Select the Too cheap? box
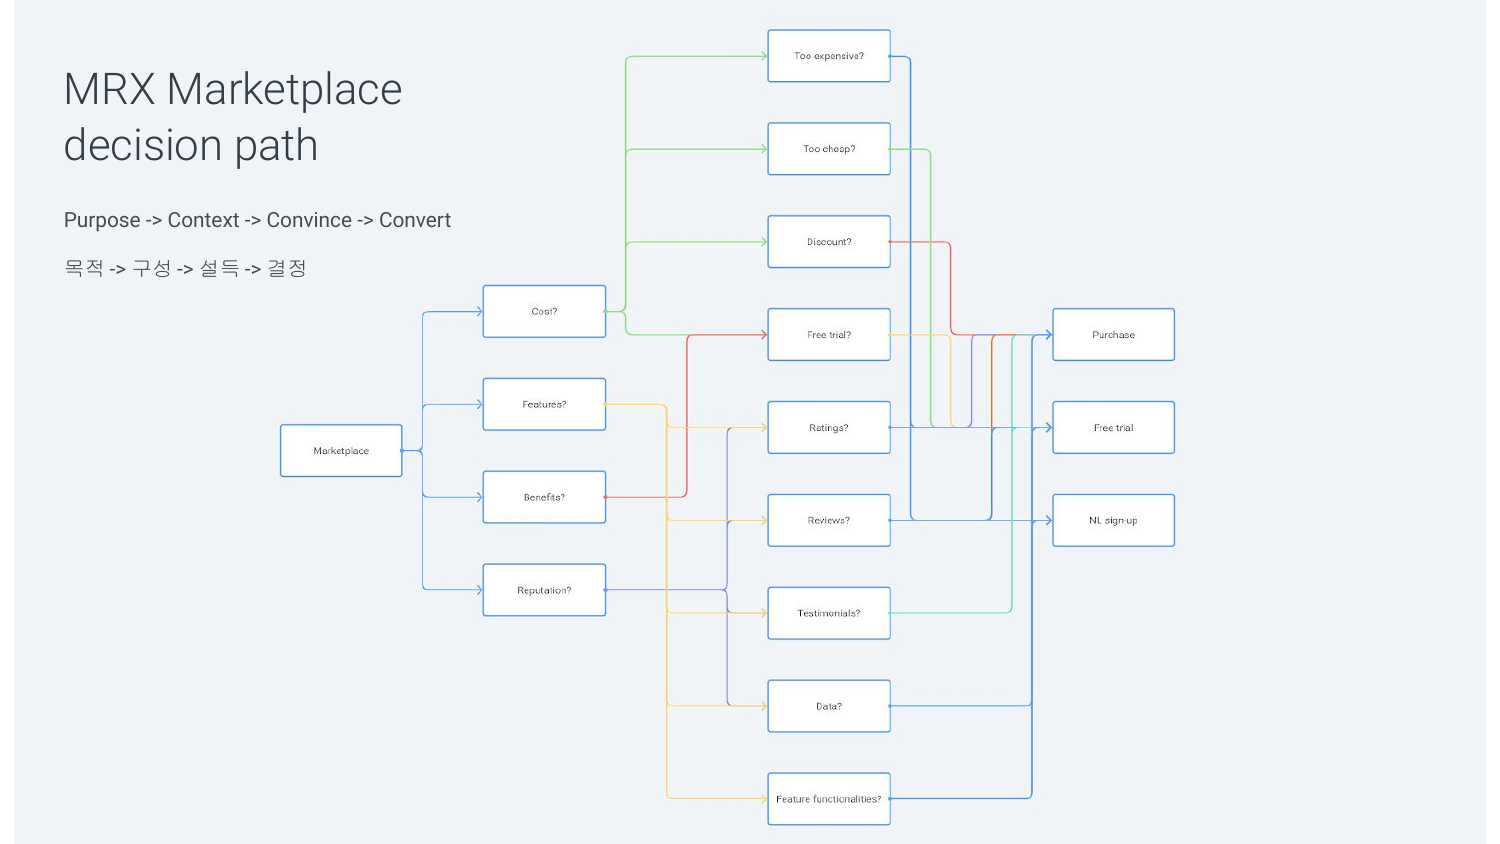 tap(829, 149)
